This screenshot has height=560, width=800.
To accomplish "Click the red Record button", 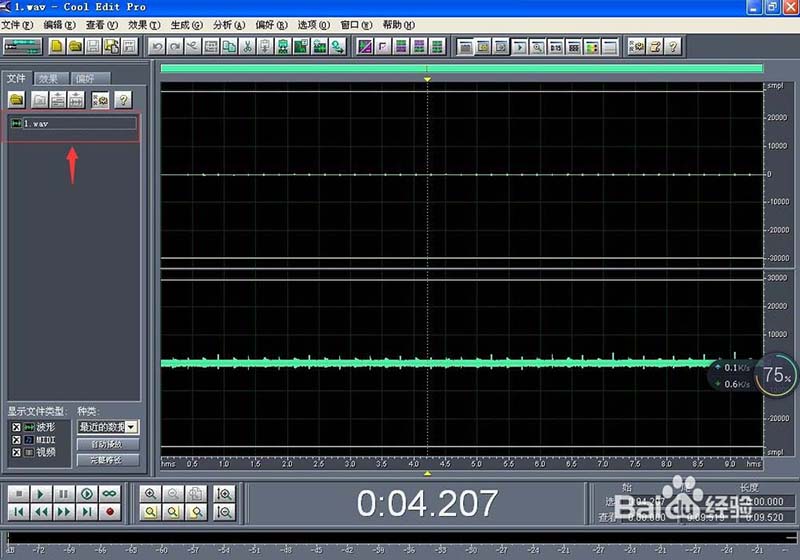I will pyautogui.click(x=109, y=512).
